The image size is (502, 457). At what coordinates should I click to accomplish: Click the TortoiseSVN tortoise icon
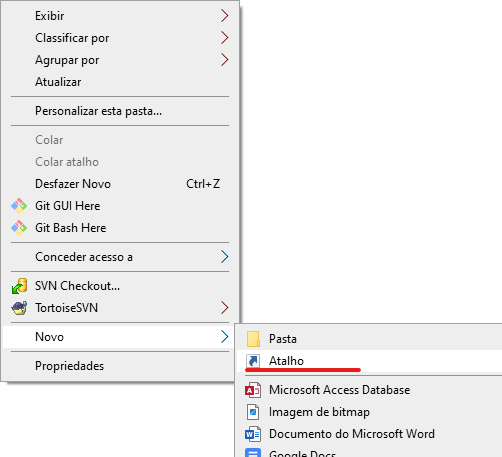[19, 308]
